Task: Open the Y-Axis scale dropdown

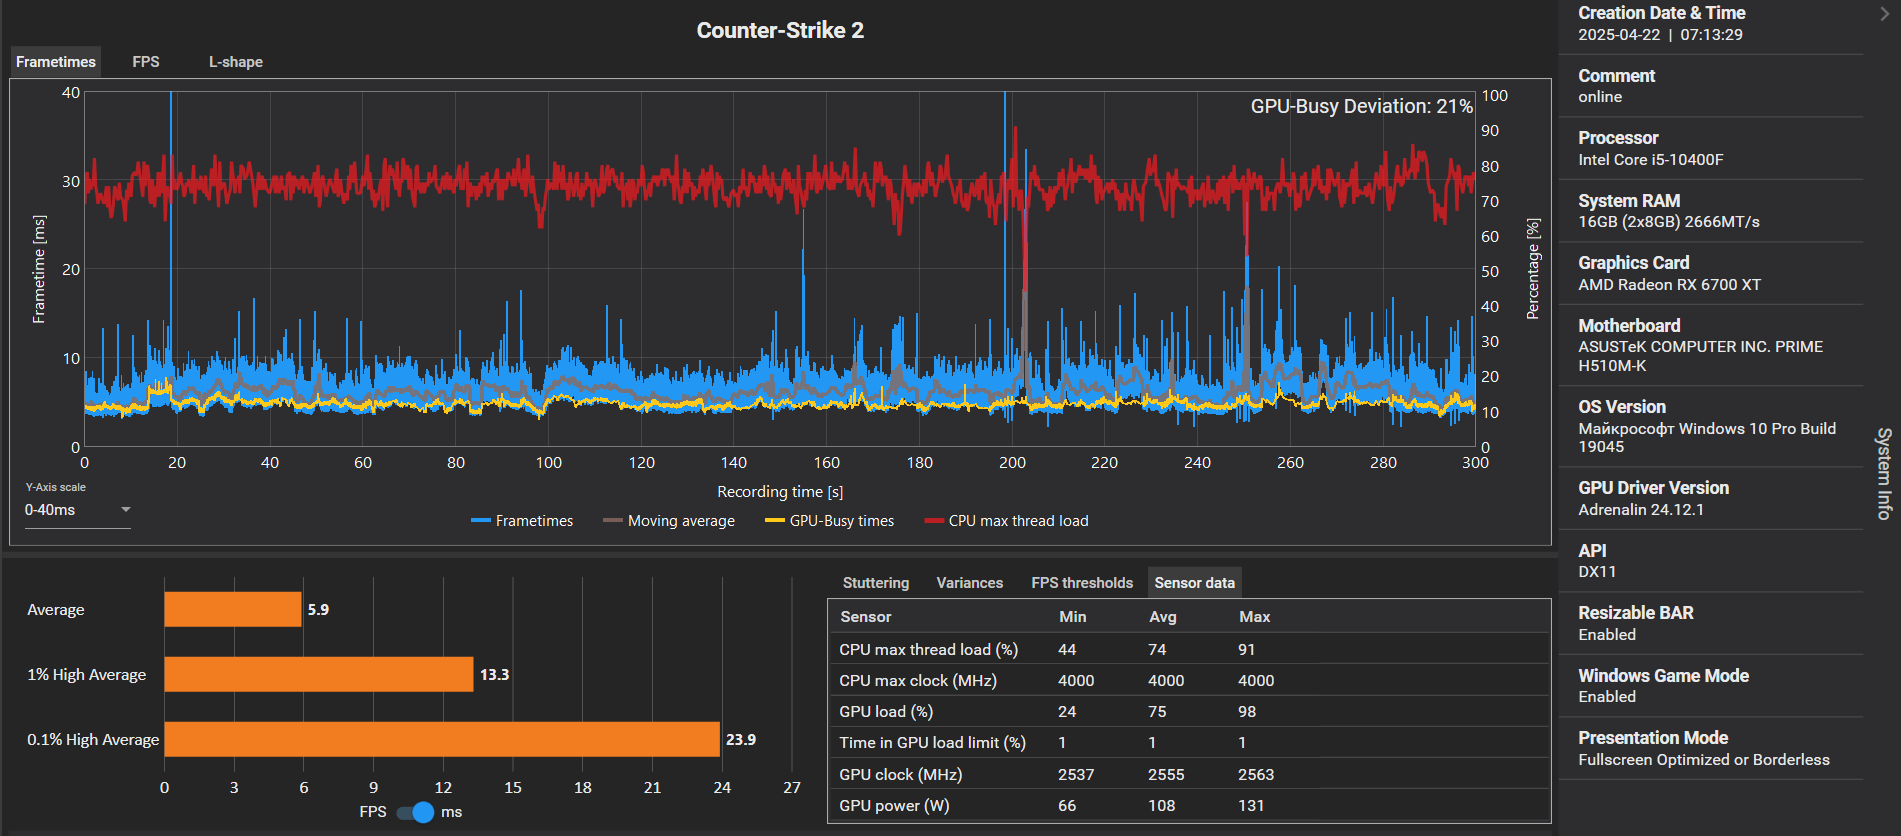Action: (78, 510)
